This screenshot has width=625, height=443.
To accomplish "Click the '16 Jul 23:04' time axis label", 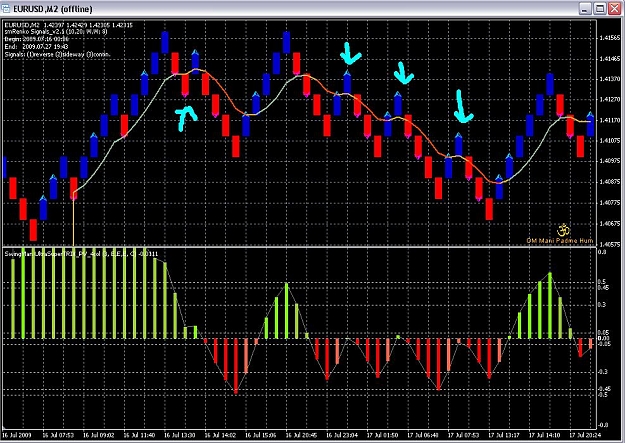I will [x=342, y=435].
